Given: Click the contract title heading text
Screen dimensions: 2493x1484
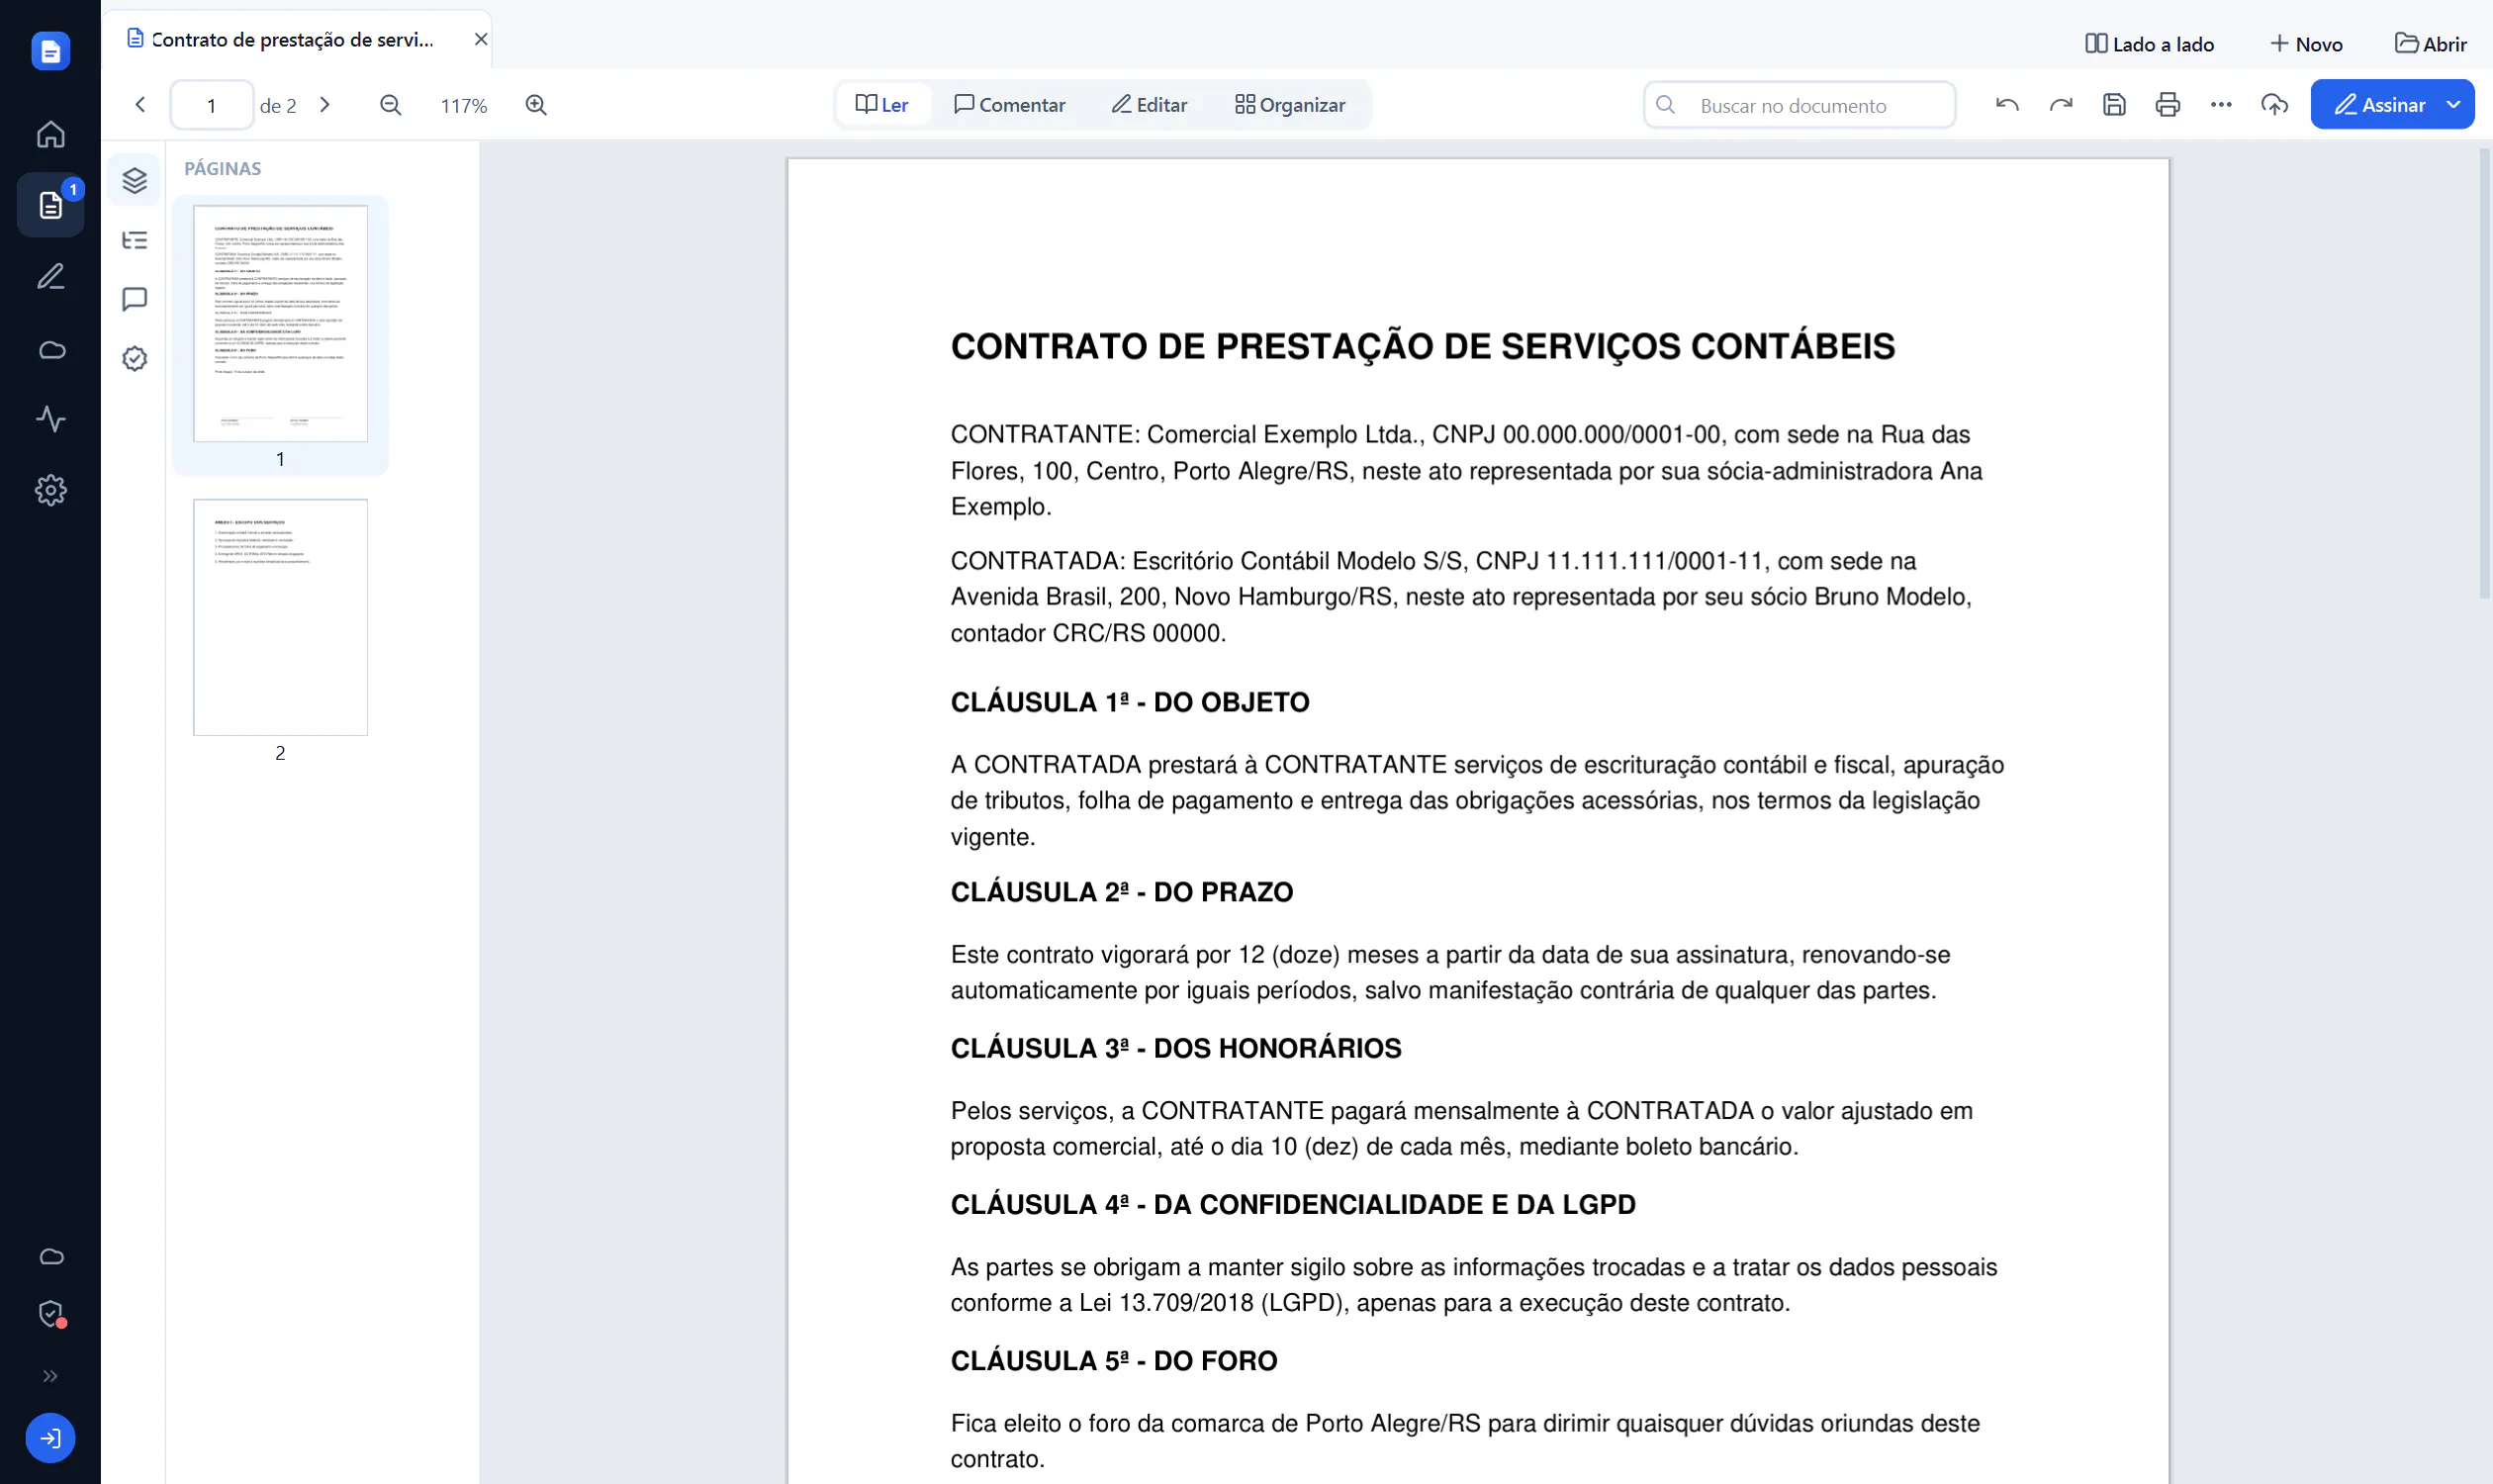Looking at the screenshot, I should click(1423, 346).
